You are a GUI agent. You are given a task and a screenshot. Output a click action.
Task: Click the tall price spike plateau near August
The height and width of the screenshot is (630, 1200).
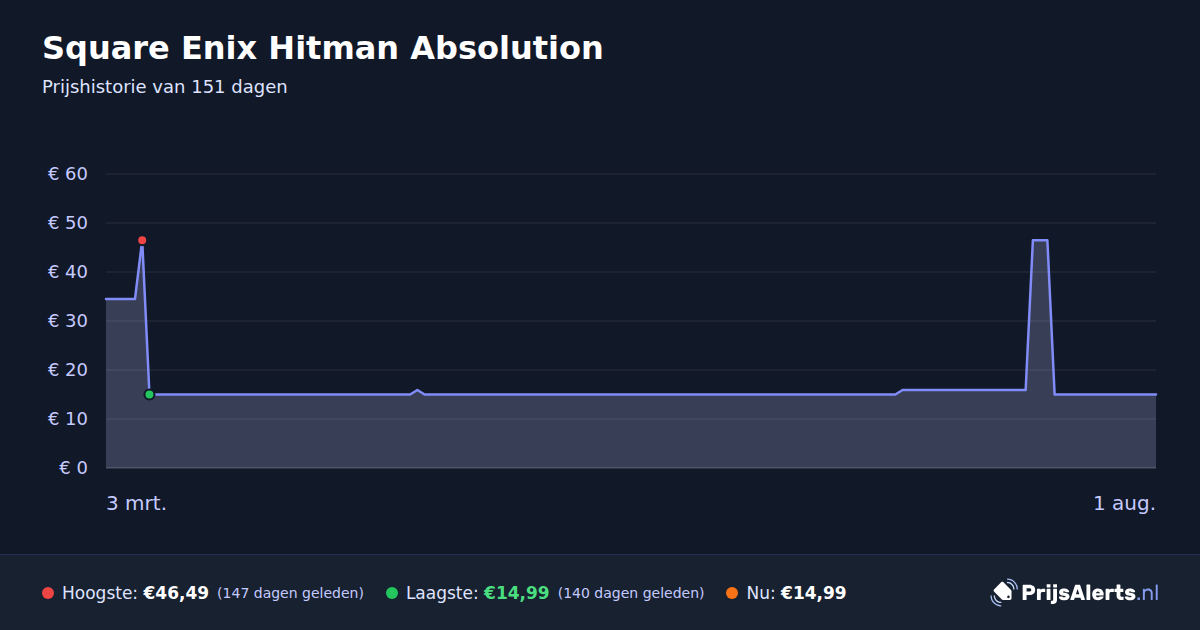point(1040,241)
